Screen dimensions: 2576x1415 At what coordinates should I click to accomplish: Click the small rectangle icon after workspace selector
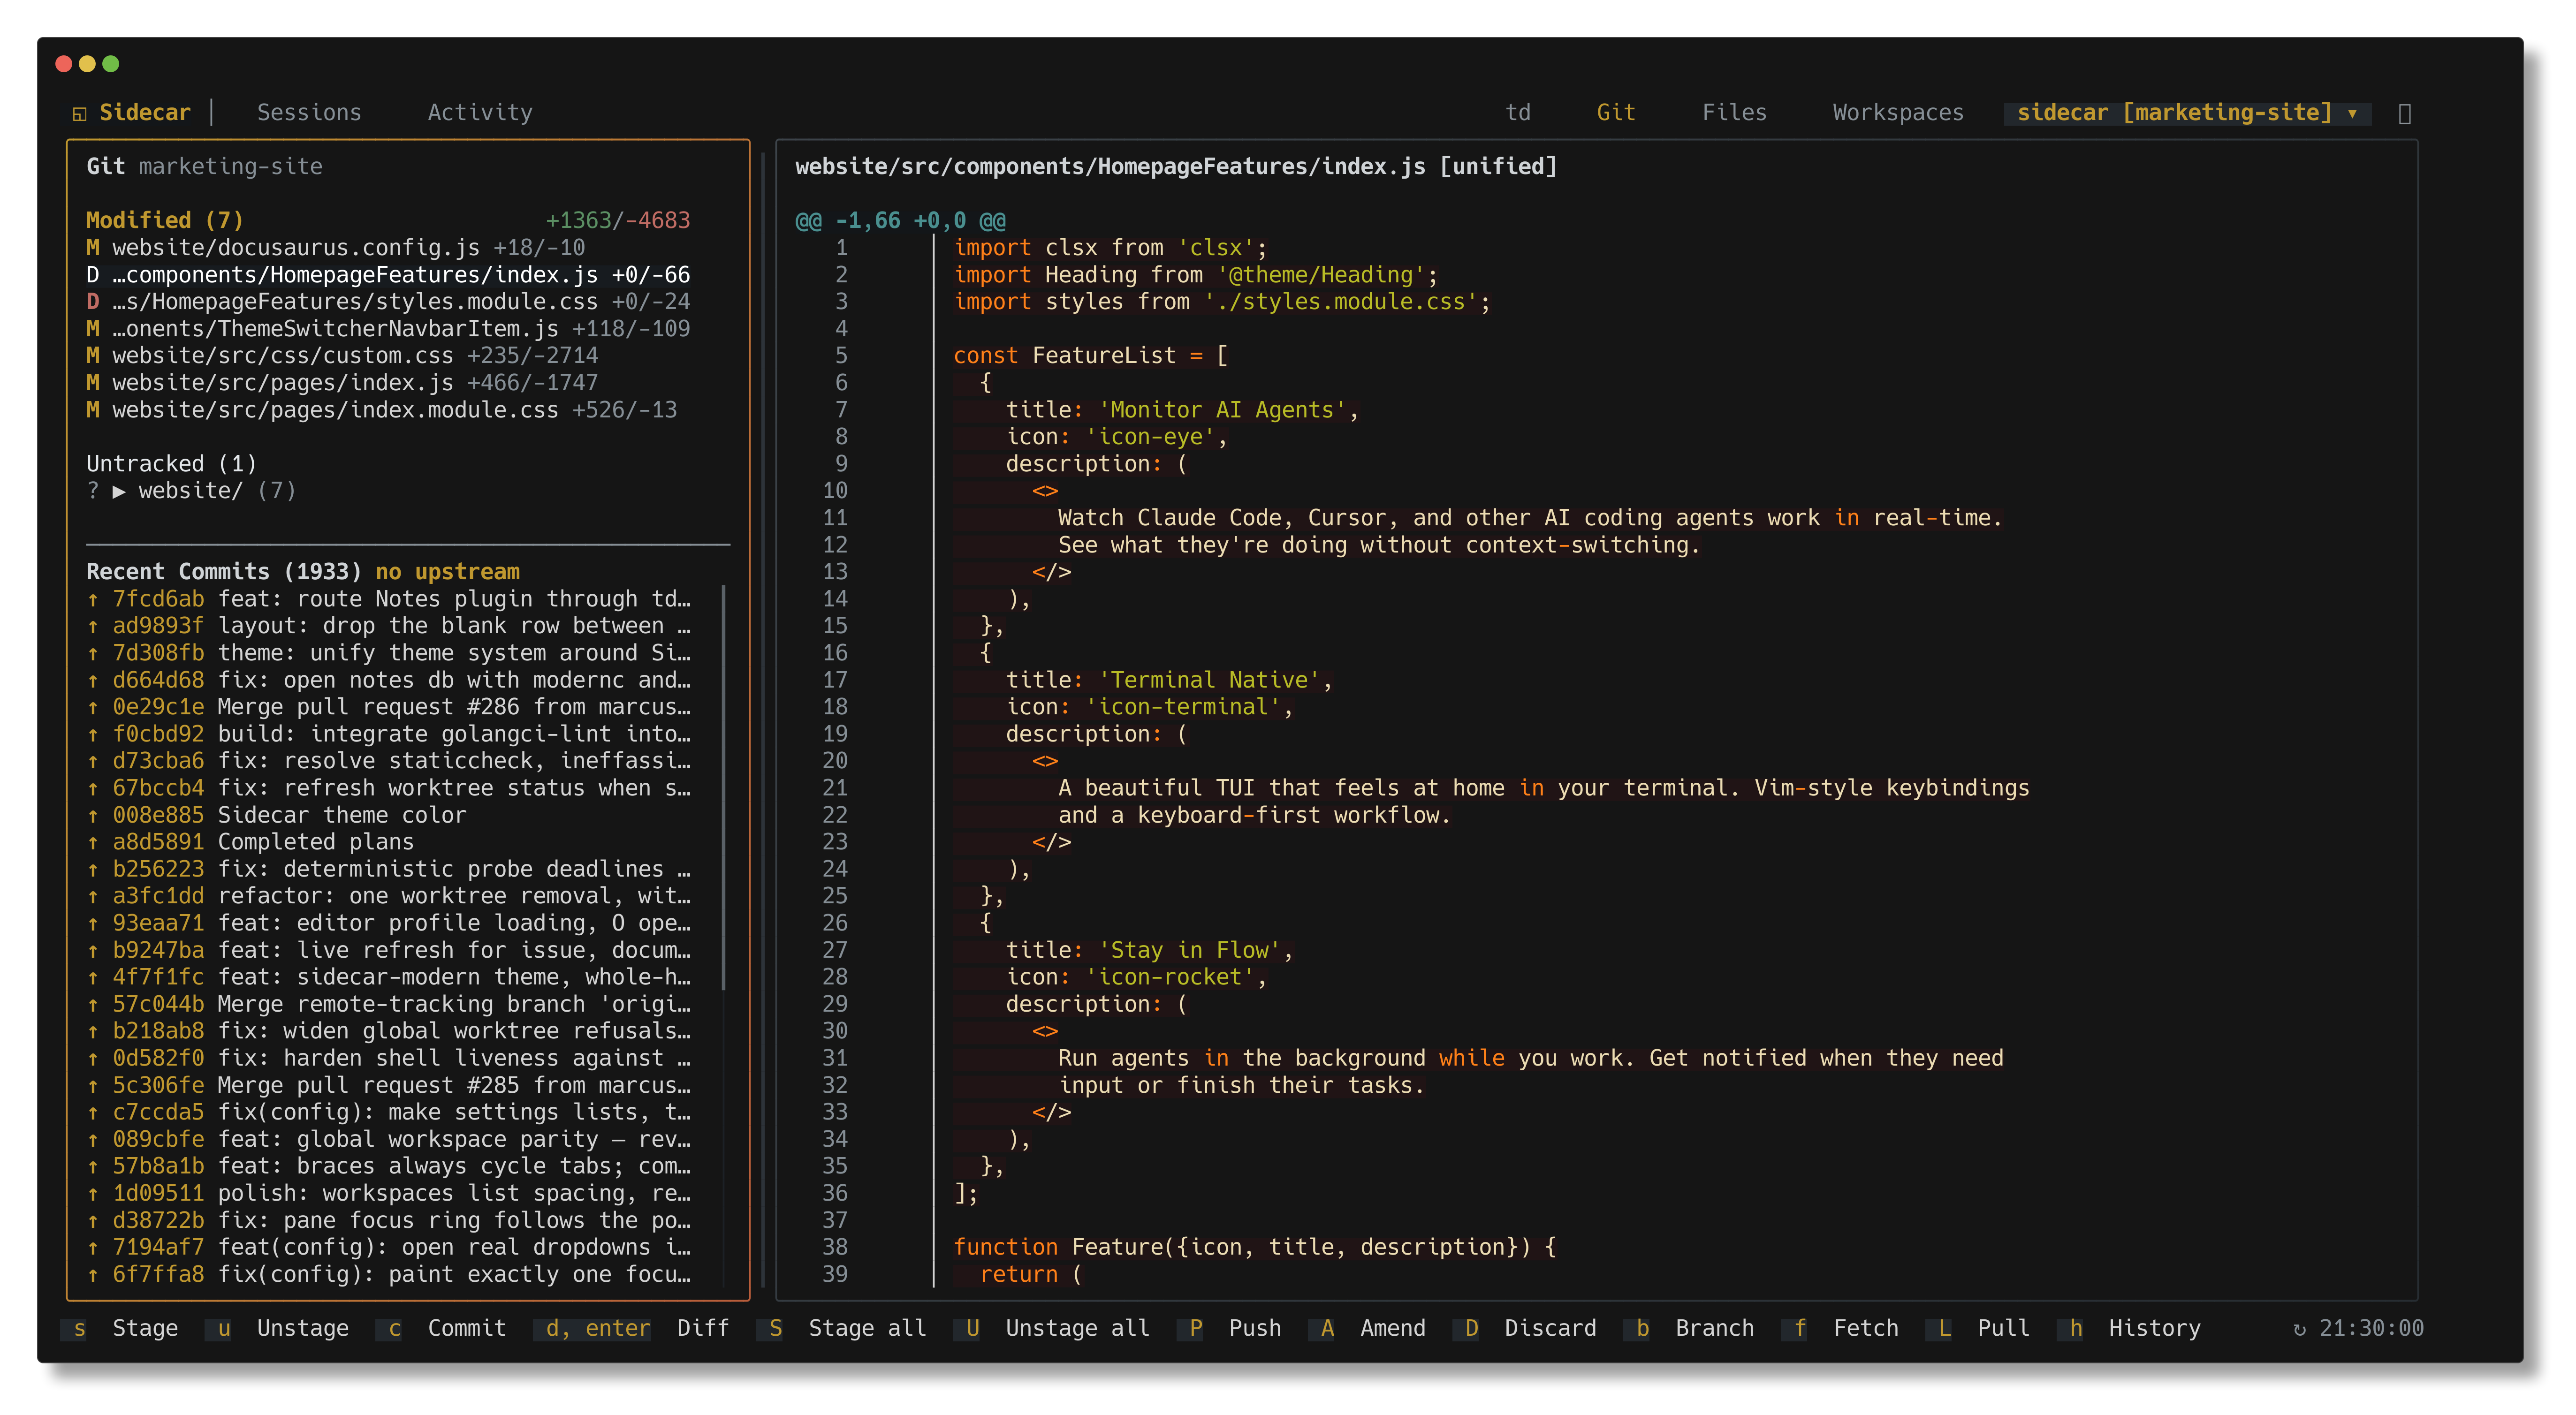coord(2404,113)
